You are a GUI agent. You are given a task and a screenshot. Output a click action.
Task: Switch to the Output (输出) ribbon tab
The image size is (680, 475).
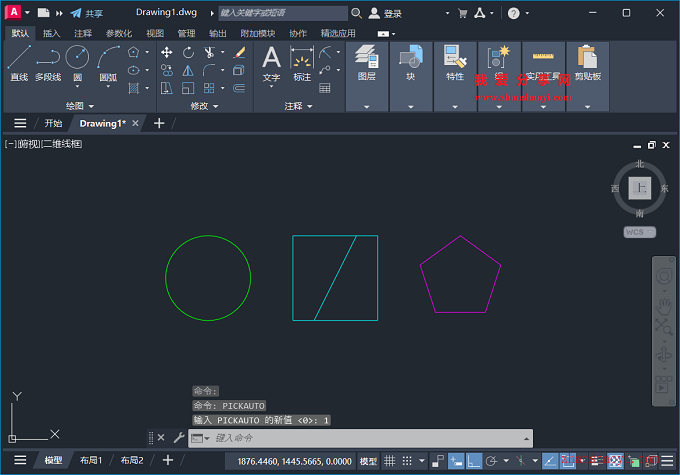tap(218, 33)
